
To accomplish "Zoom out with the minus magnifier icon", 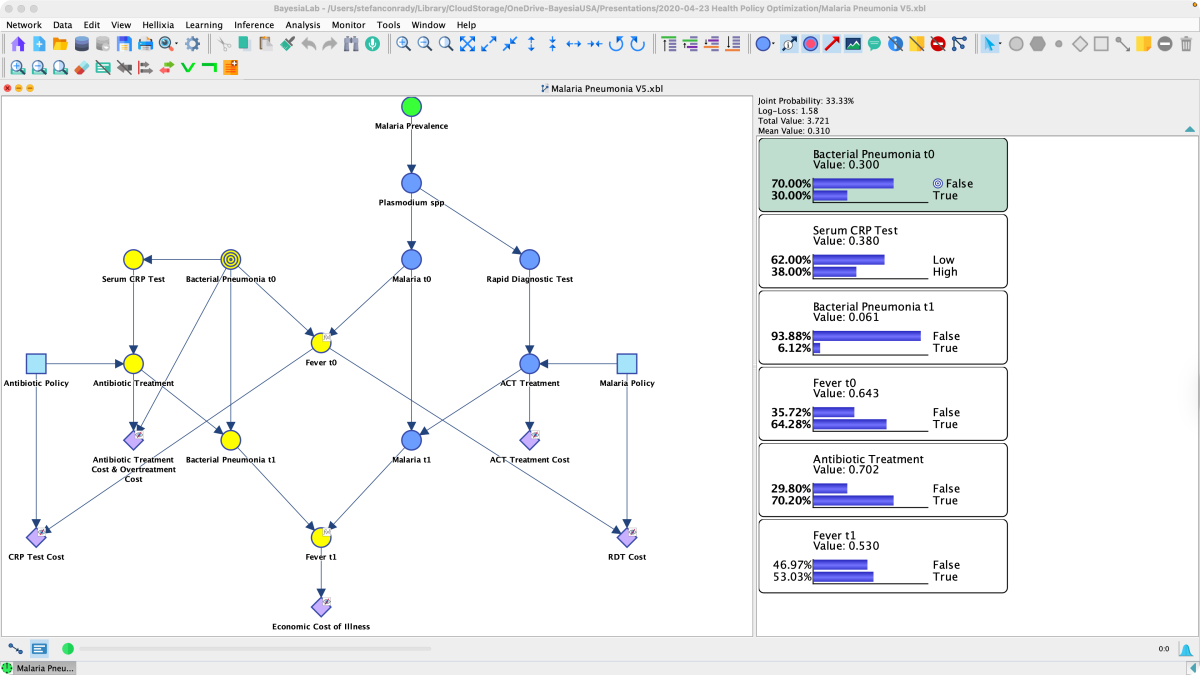I will click(425, 44).
